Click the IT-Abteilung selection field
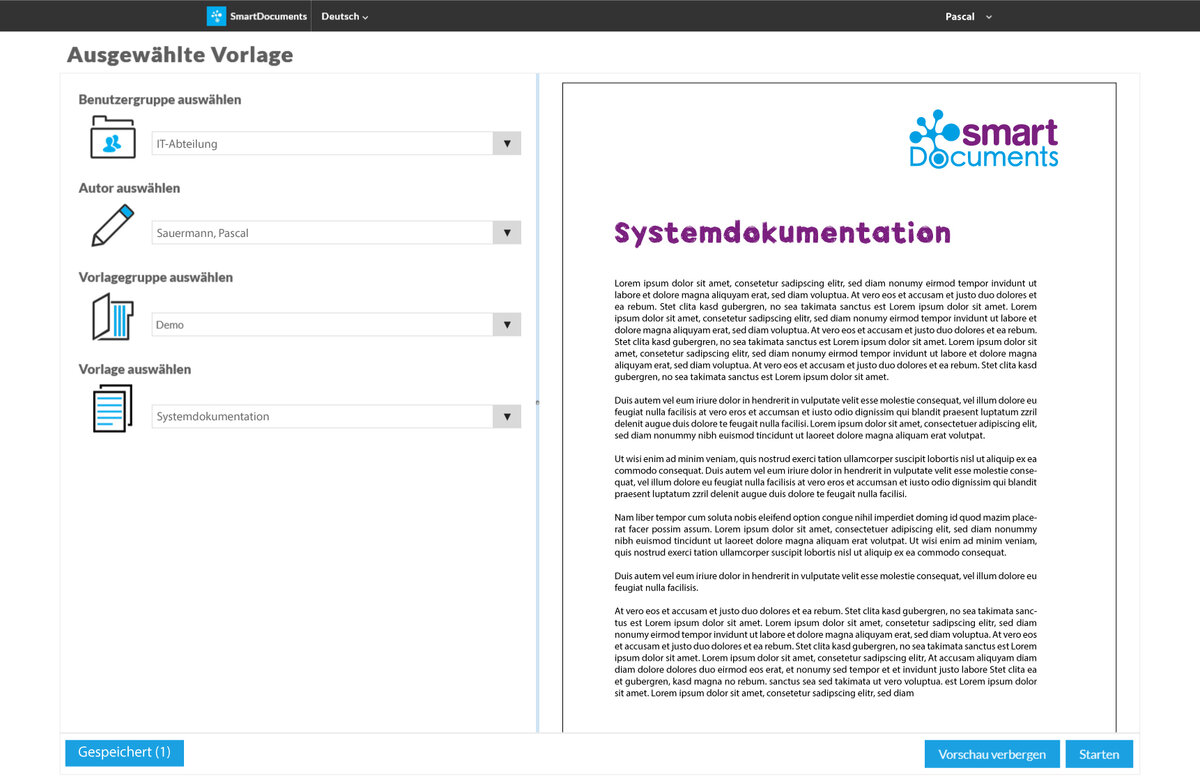The width and height of the screenshot is (1200, 782). point(322,144)
